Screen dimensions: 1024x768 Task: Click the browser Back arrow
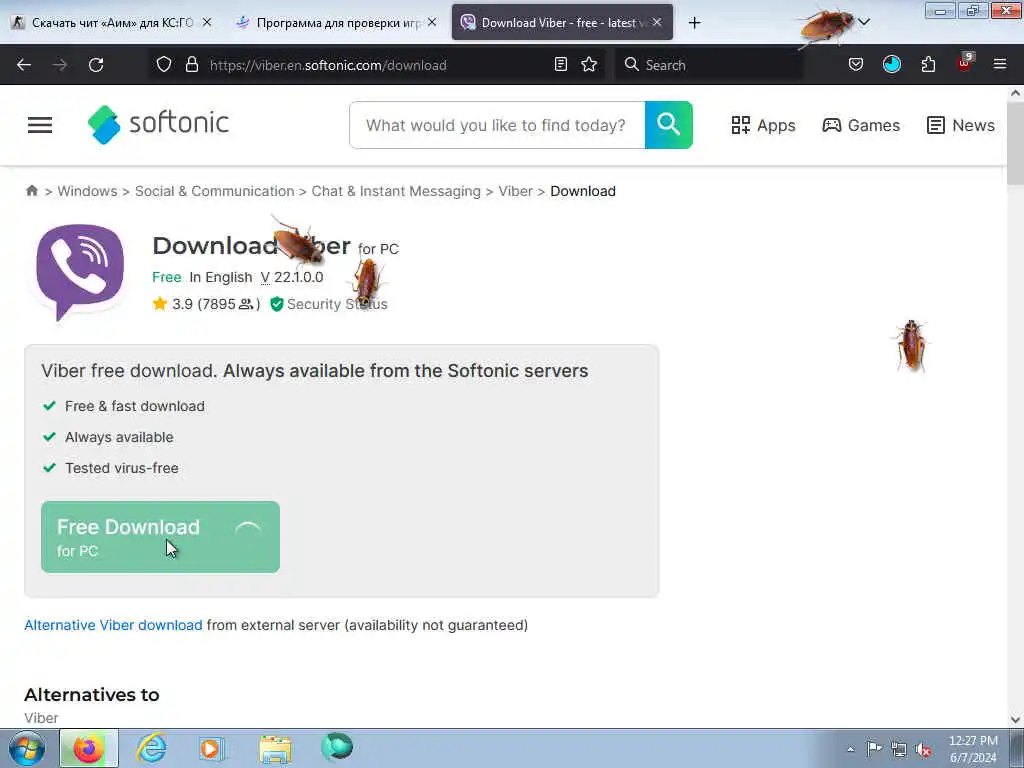[24, 65]
